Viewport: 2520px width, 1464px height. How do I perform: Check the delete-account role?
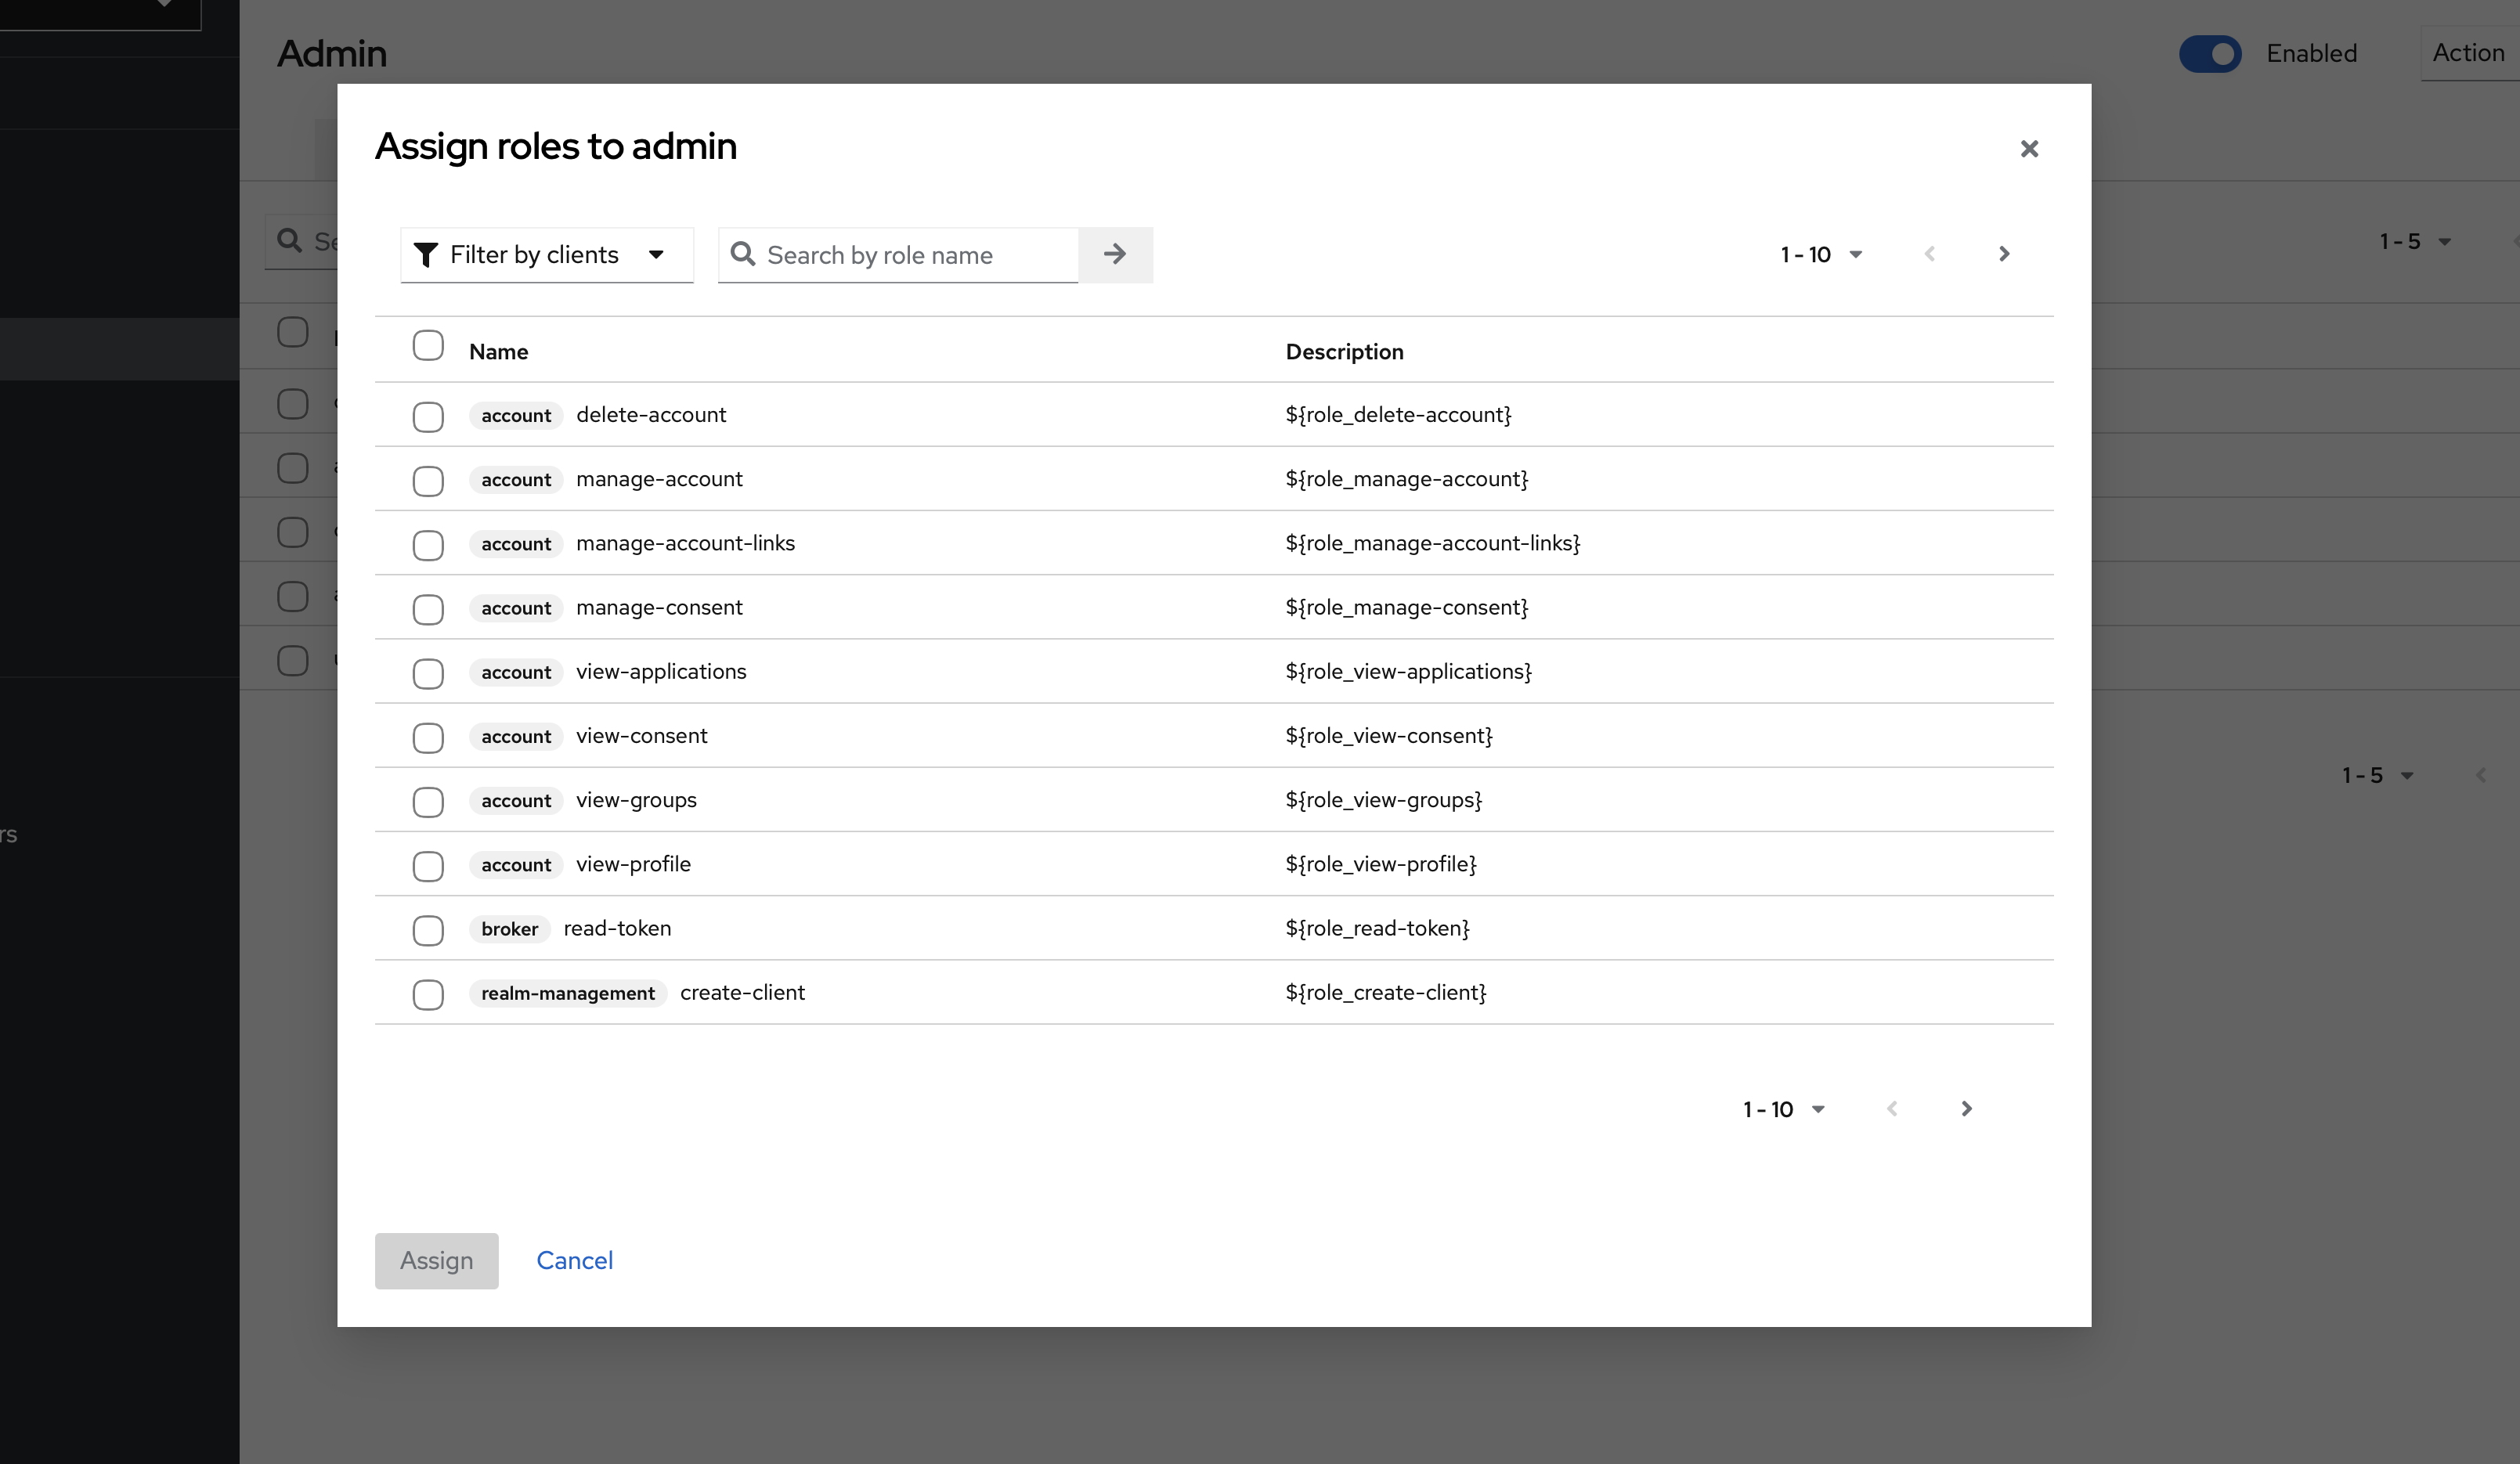point(428,417)
